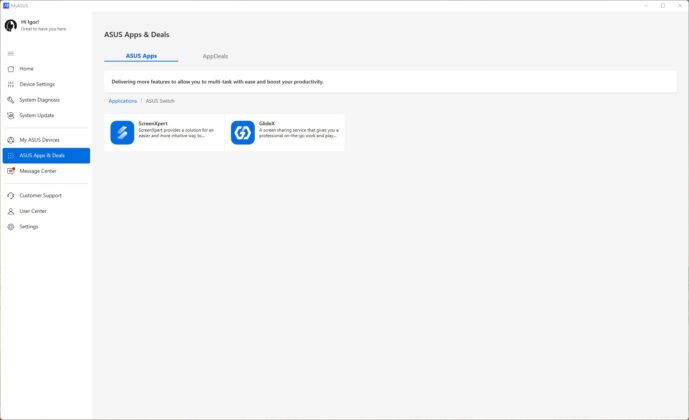Choose the ASUS Switch filter link
Image resolution: width=689 pixels, height=420 pixels.
coord(160,101)
